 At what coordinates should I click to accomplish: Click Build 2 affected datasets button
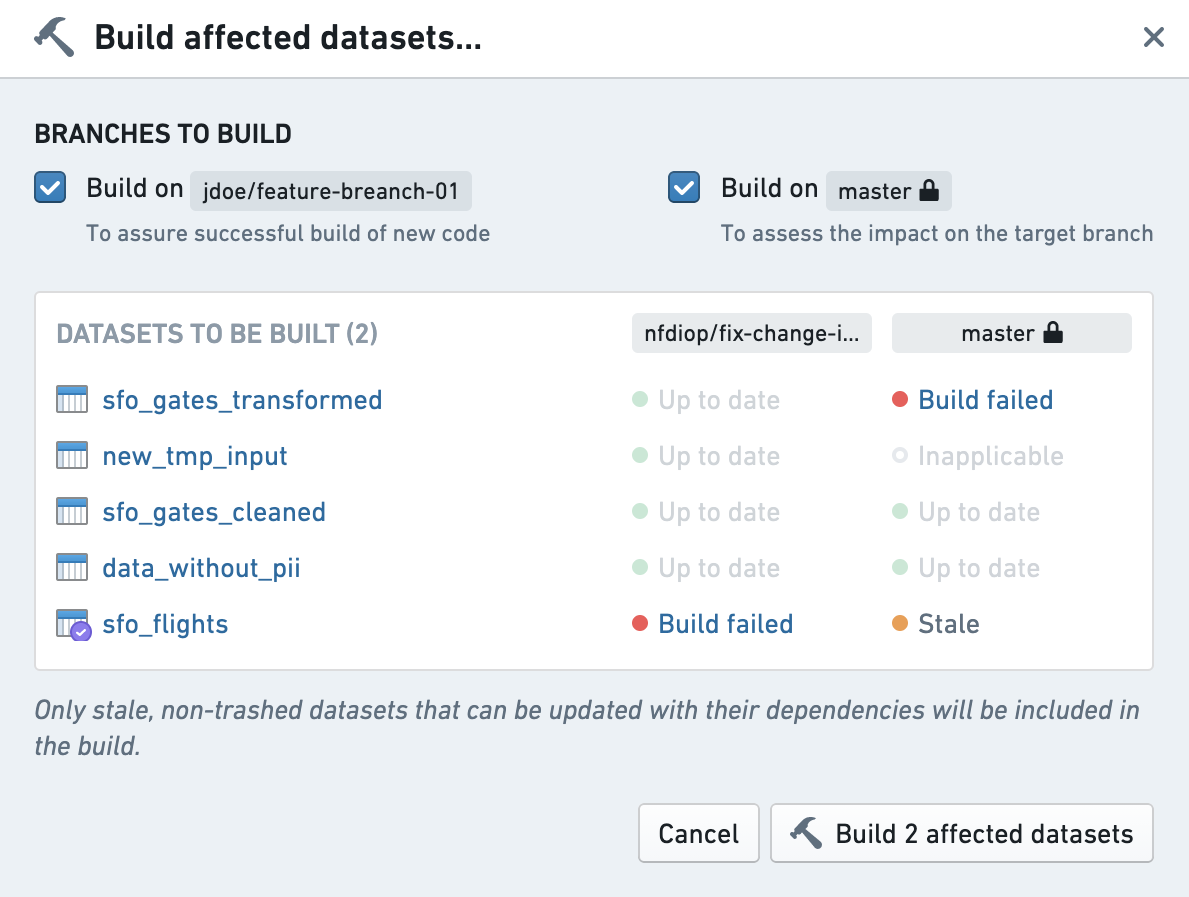pos(962,833)
